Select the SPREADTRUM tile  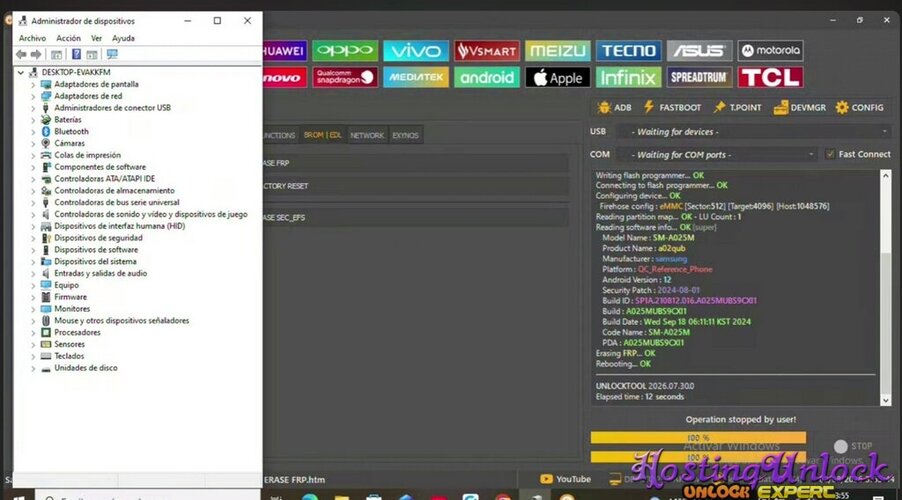[700, 77]
